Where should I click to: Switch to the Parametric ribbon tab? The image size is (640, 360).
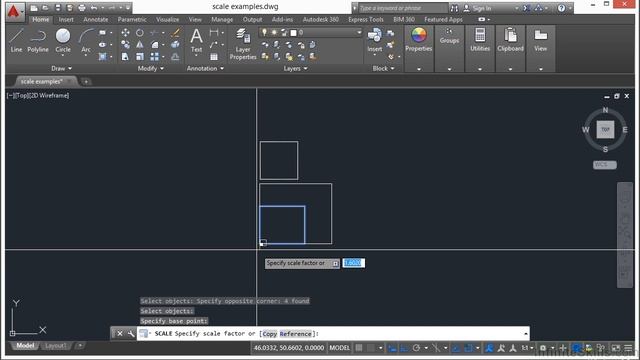(x=132, y=19)
